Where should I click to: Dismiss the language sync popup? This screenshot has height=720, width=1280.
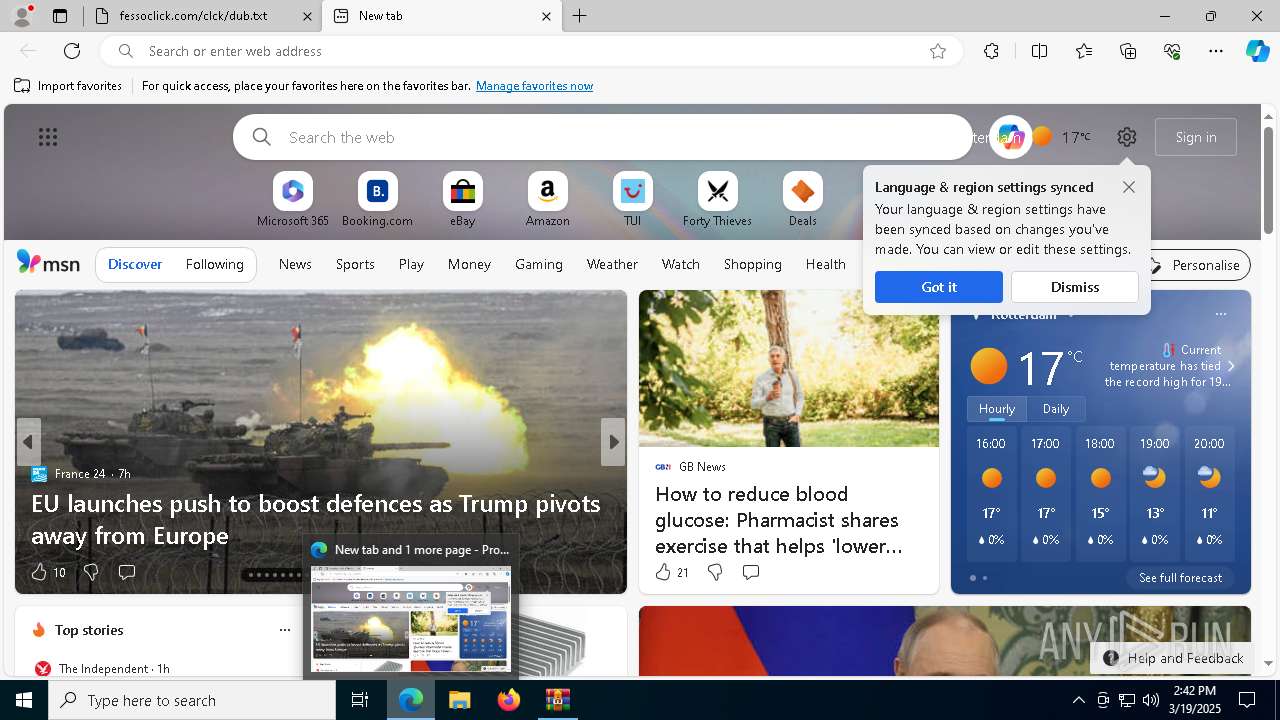(x=1075, y=287)
